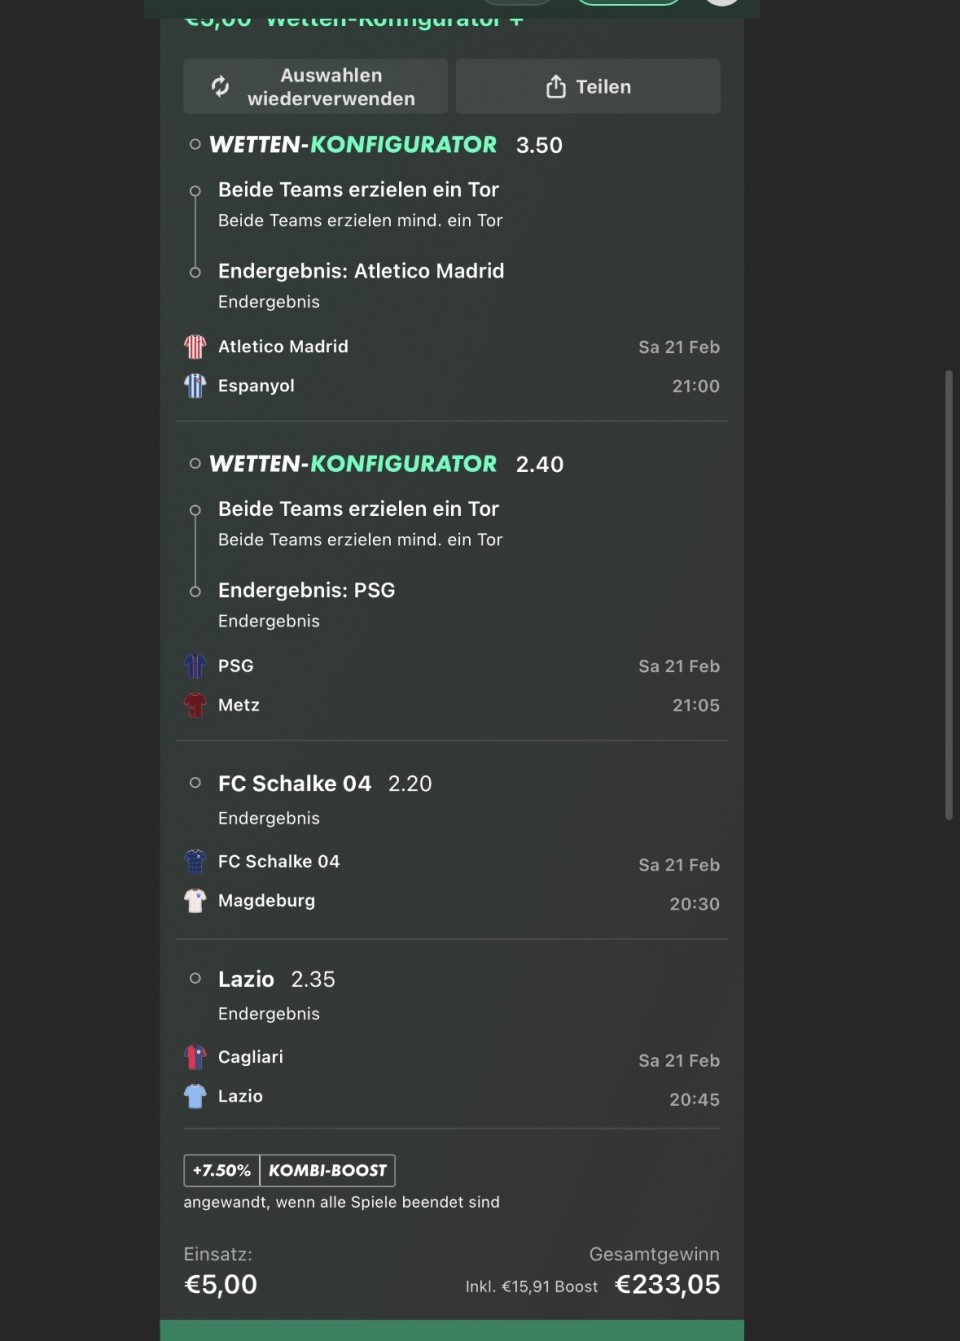Click the Einsatz amount €5,00
The image size is (960, 1341).
pos(221,1285)
